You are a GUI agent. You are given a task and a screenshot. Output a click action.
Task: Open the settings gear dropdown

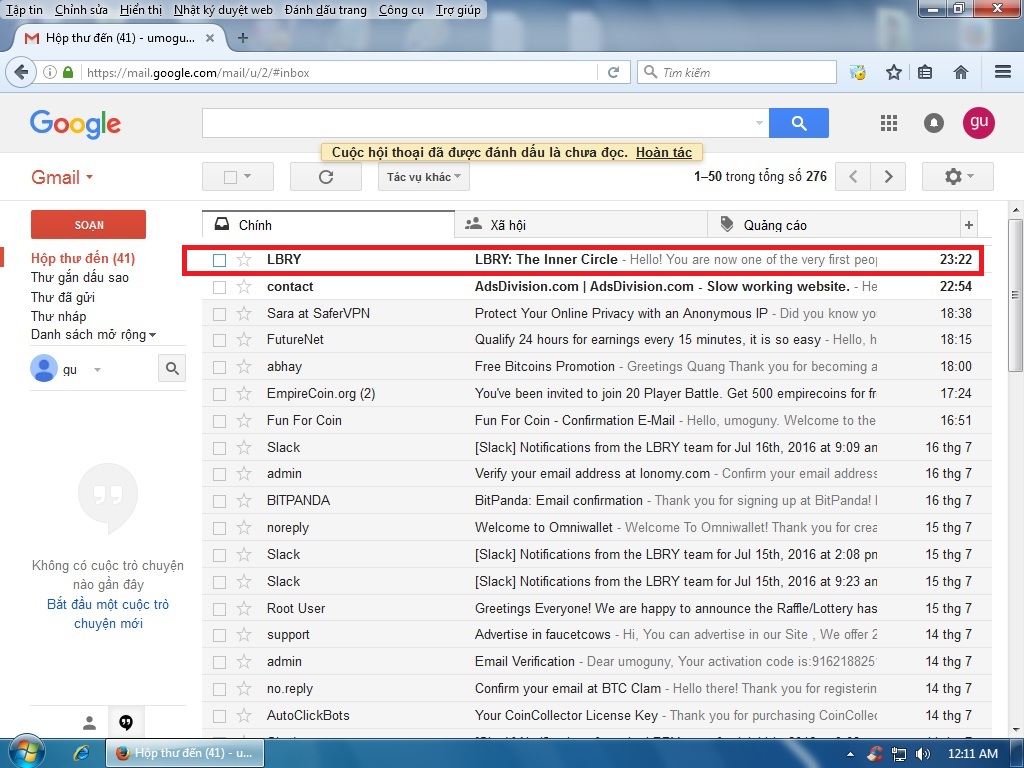[x=956, y=177]
